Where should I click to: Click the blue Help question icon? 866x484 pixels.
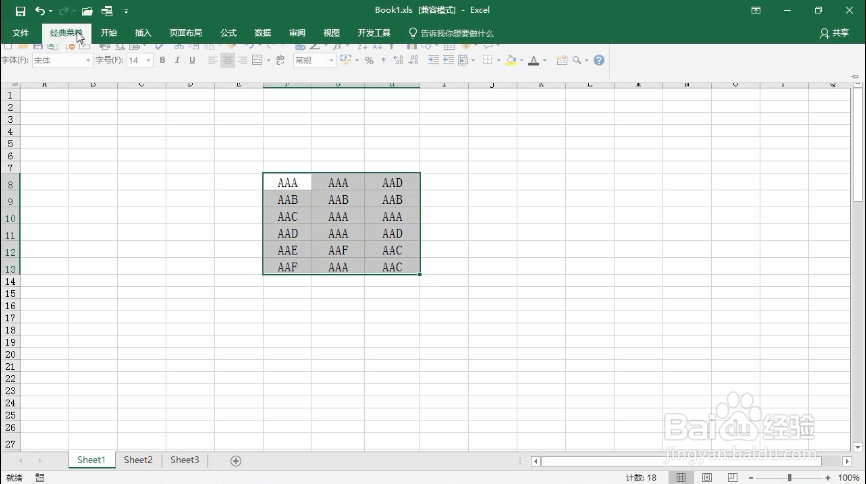pyautogui.click(x=599, y=60)
